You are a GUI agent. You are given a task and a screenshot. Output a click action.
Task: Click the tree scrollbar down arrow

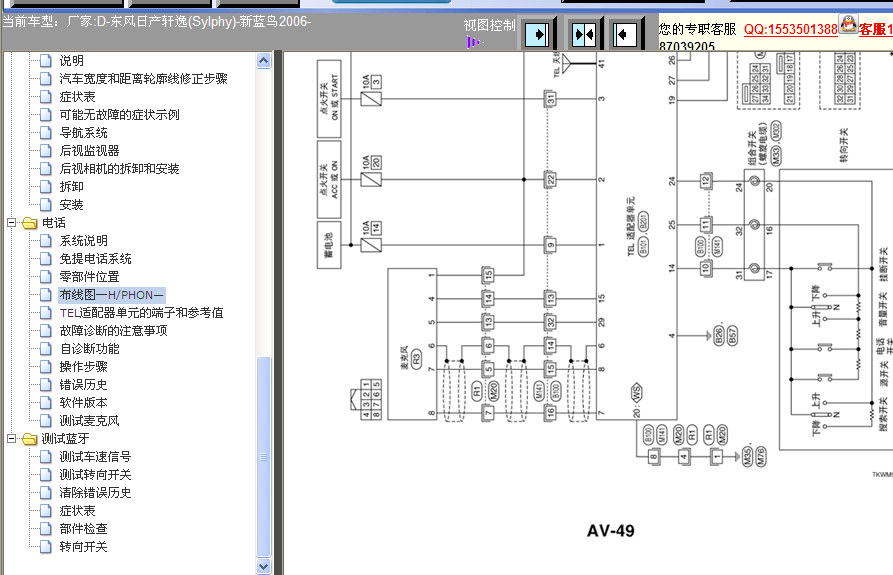(x=263, y=566)
